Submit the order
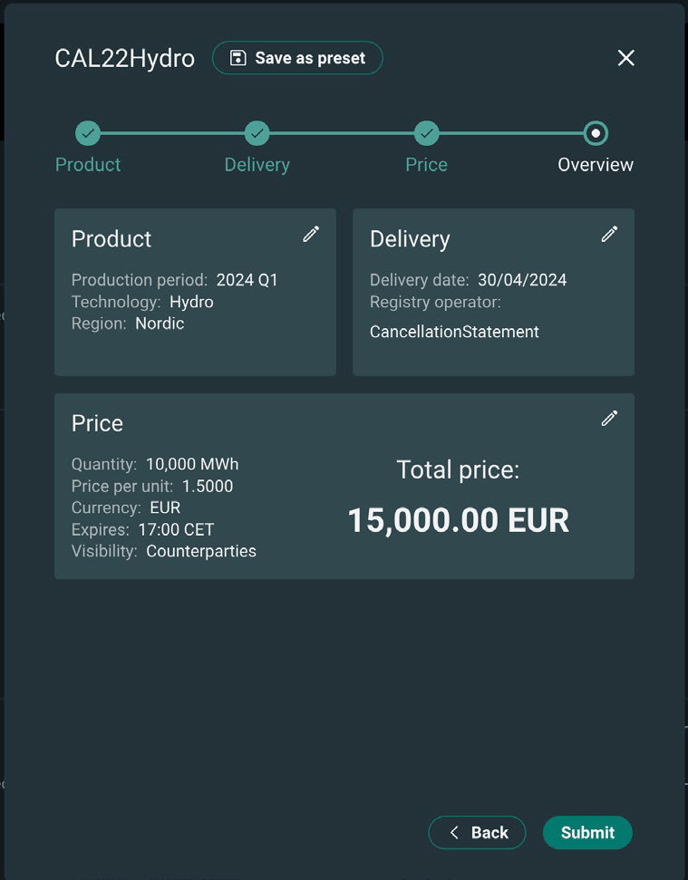The image size is (688, 880). tap(587, 832)
